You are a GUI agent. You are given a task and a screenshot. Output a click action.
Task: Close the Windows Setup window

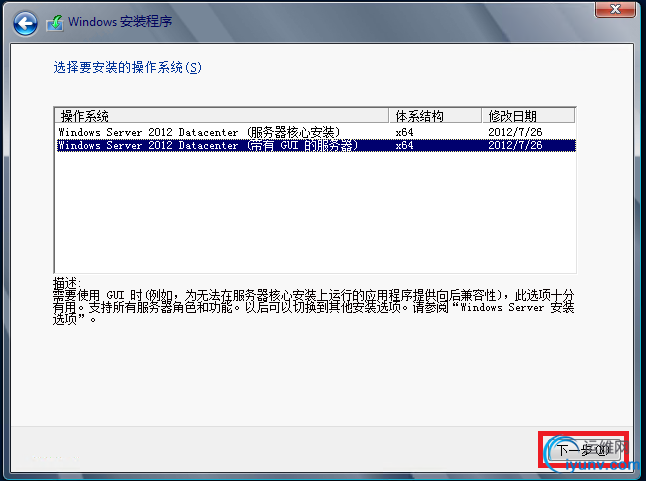615,9
